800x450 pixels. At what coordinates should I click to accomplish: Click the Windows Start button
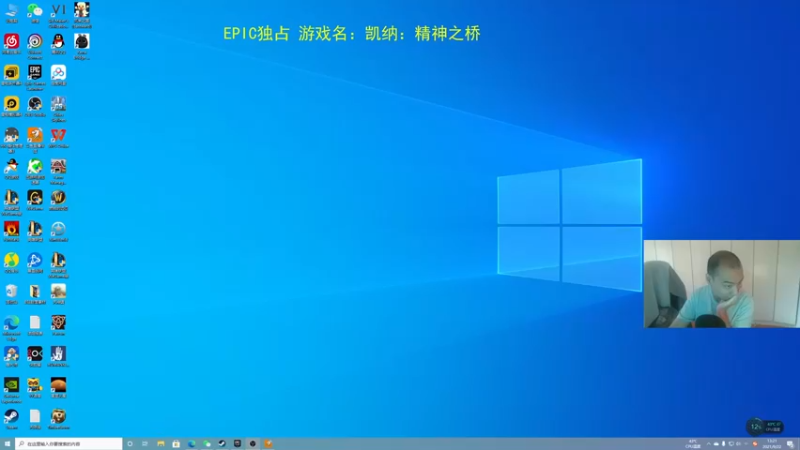click(7, 444)
